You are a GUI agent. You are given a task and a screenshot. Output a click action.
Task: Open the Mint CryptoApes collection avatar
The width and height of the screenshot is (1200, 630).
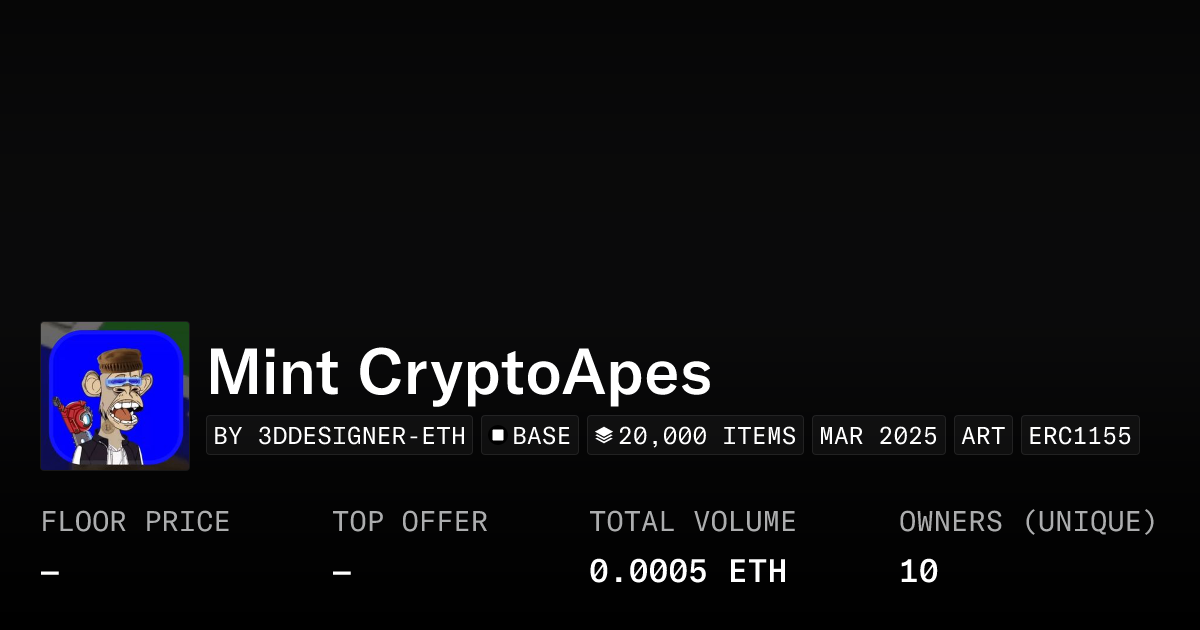point(115,396)
